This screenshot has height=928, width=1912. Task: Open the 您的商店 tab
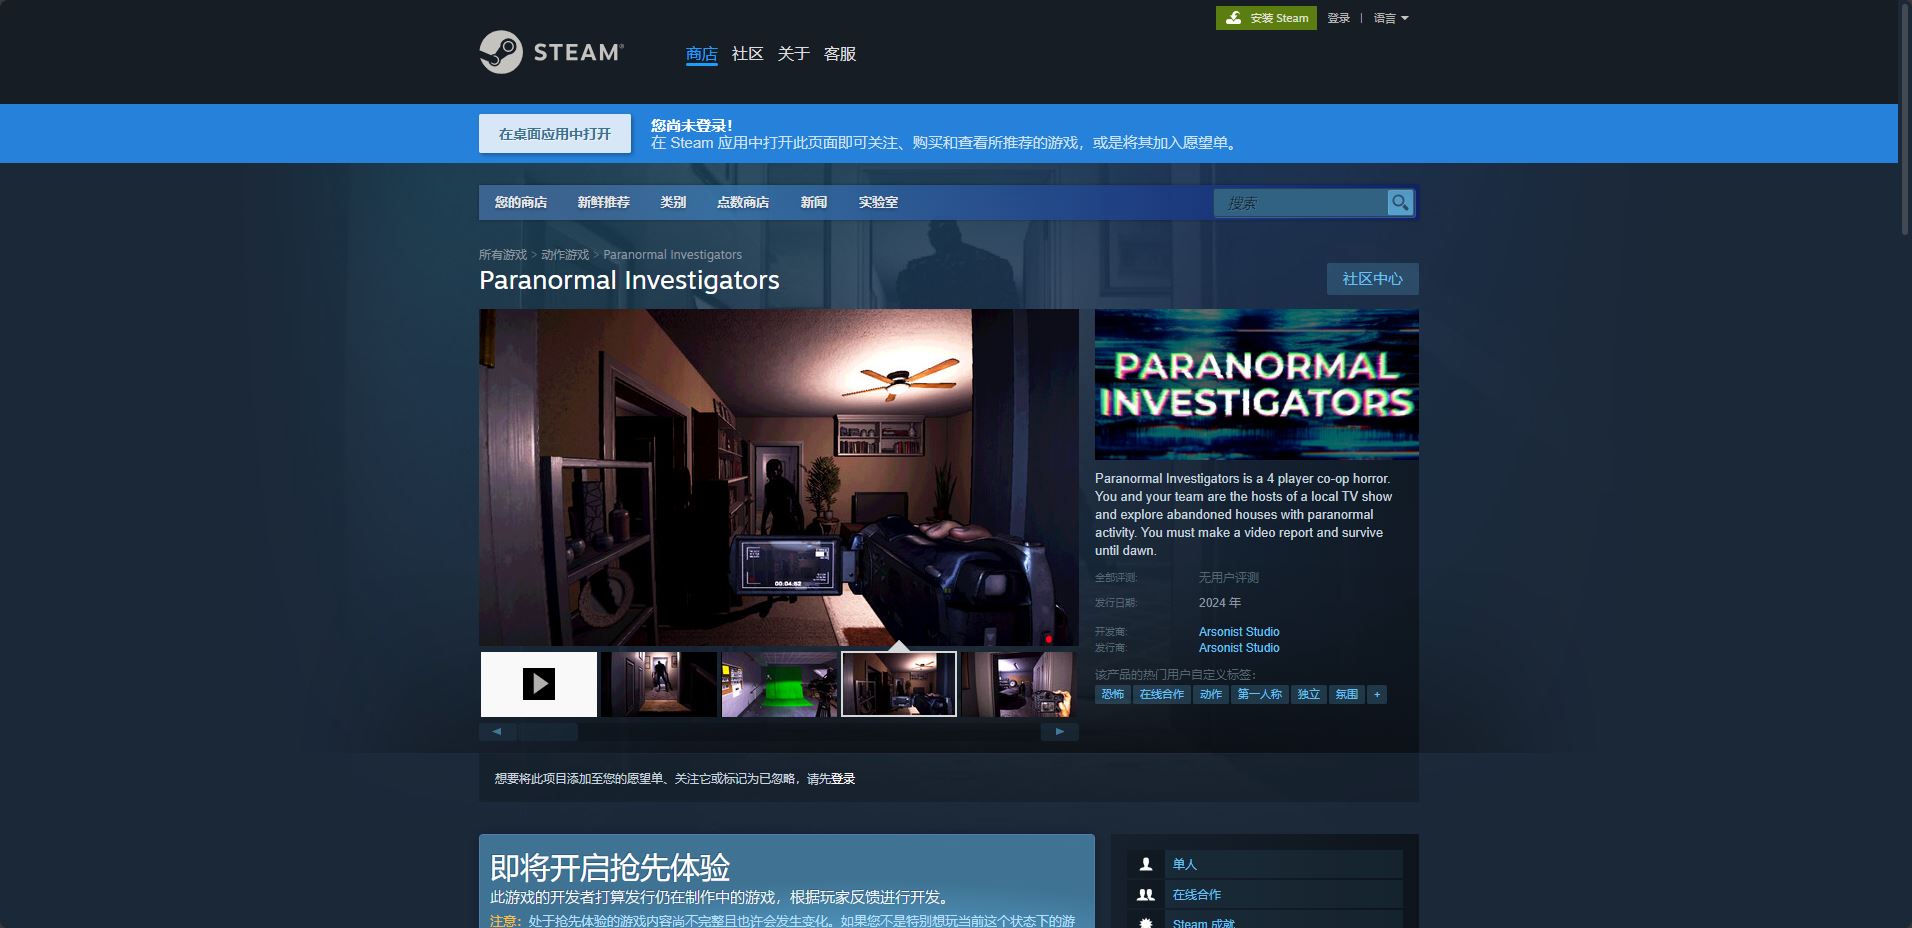(x=521, y=202)
